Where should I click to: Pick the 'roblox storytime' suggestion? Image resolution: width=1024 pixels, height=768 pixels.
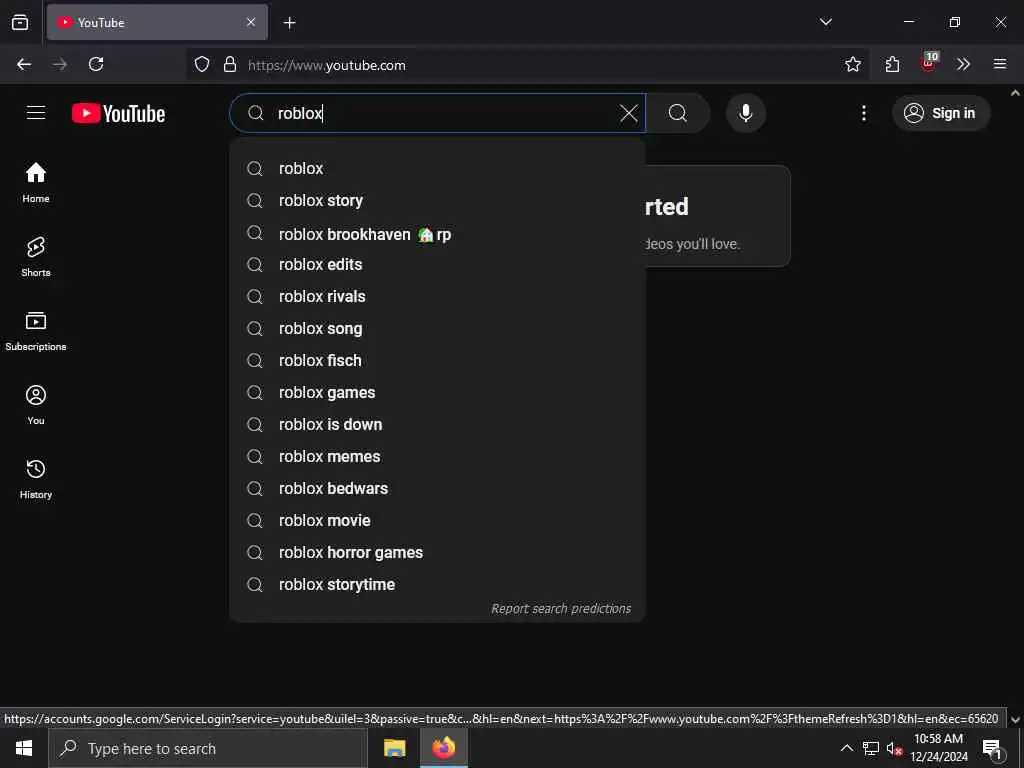(x=438, y=584)
